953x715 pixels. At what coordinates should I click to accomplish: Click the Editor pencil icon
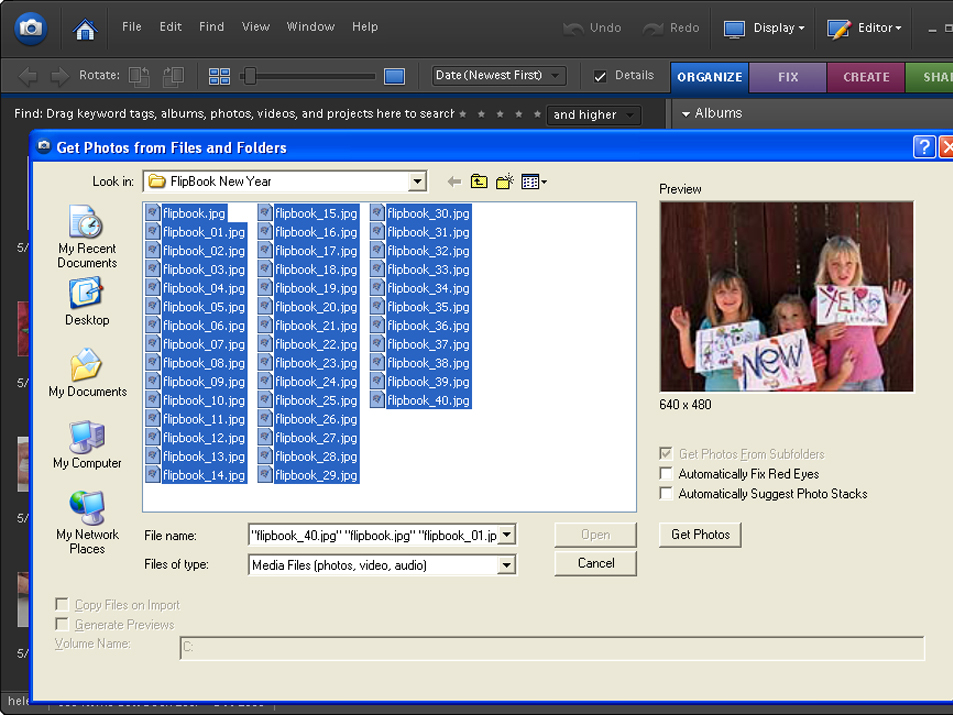(x=839, y=29)
